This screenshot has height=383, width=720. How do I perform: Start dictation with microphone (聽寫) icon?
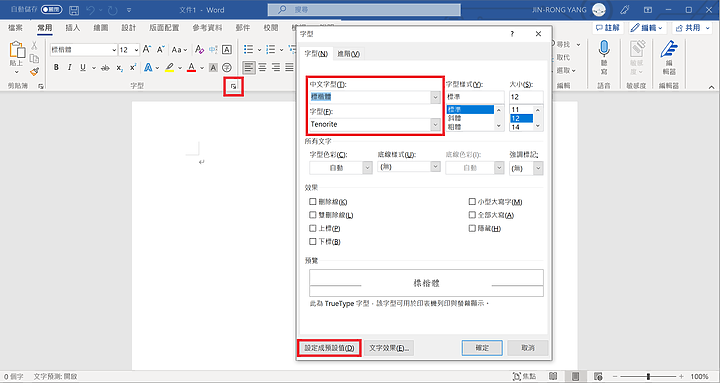coord(604,49)
